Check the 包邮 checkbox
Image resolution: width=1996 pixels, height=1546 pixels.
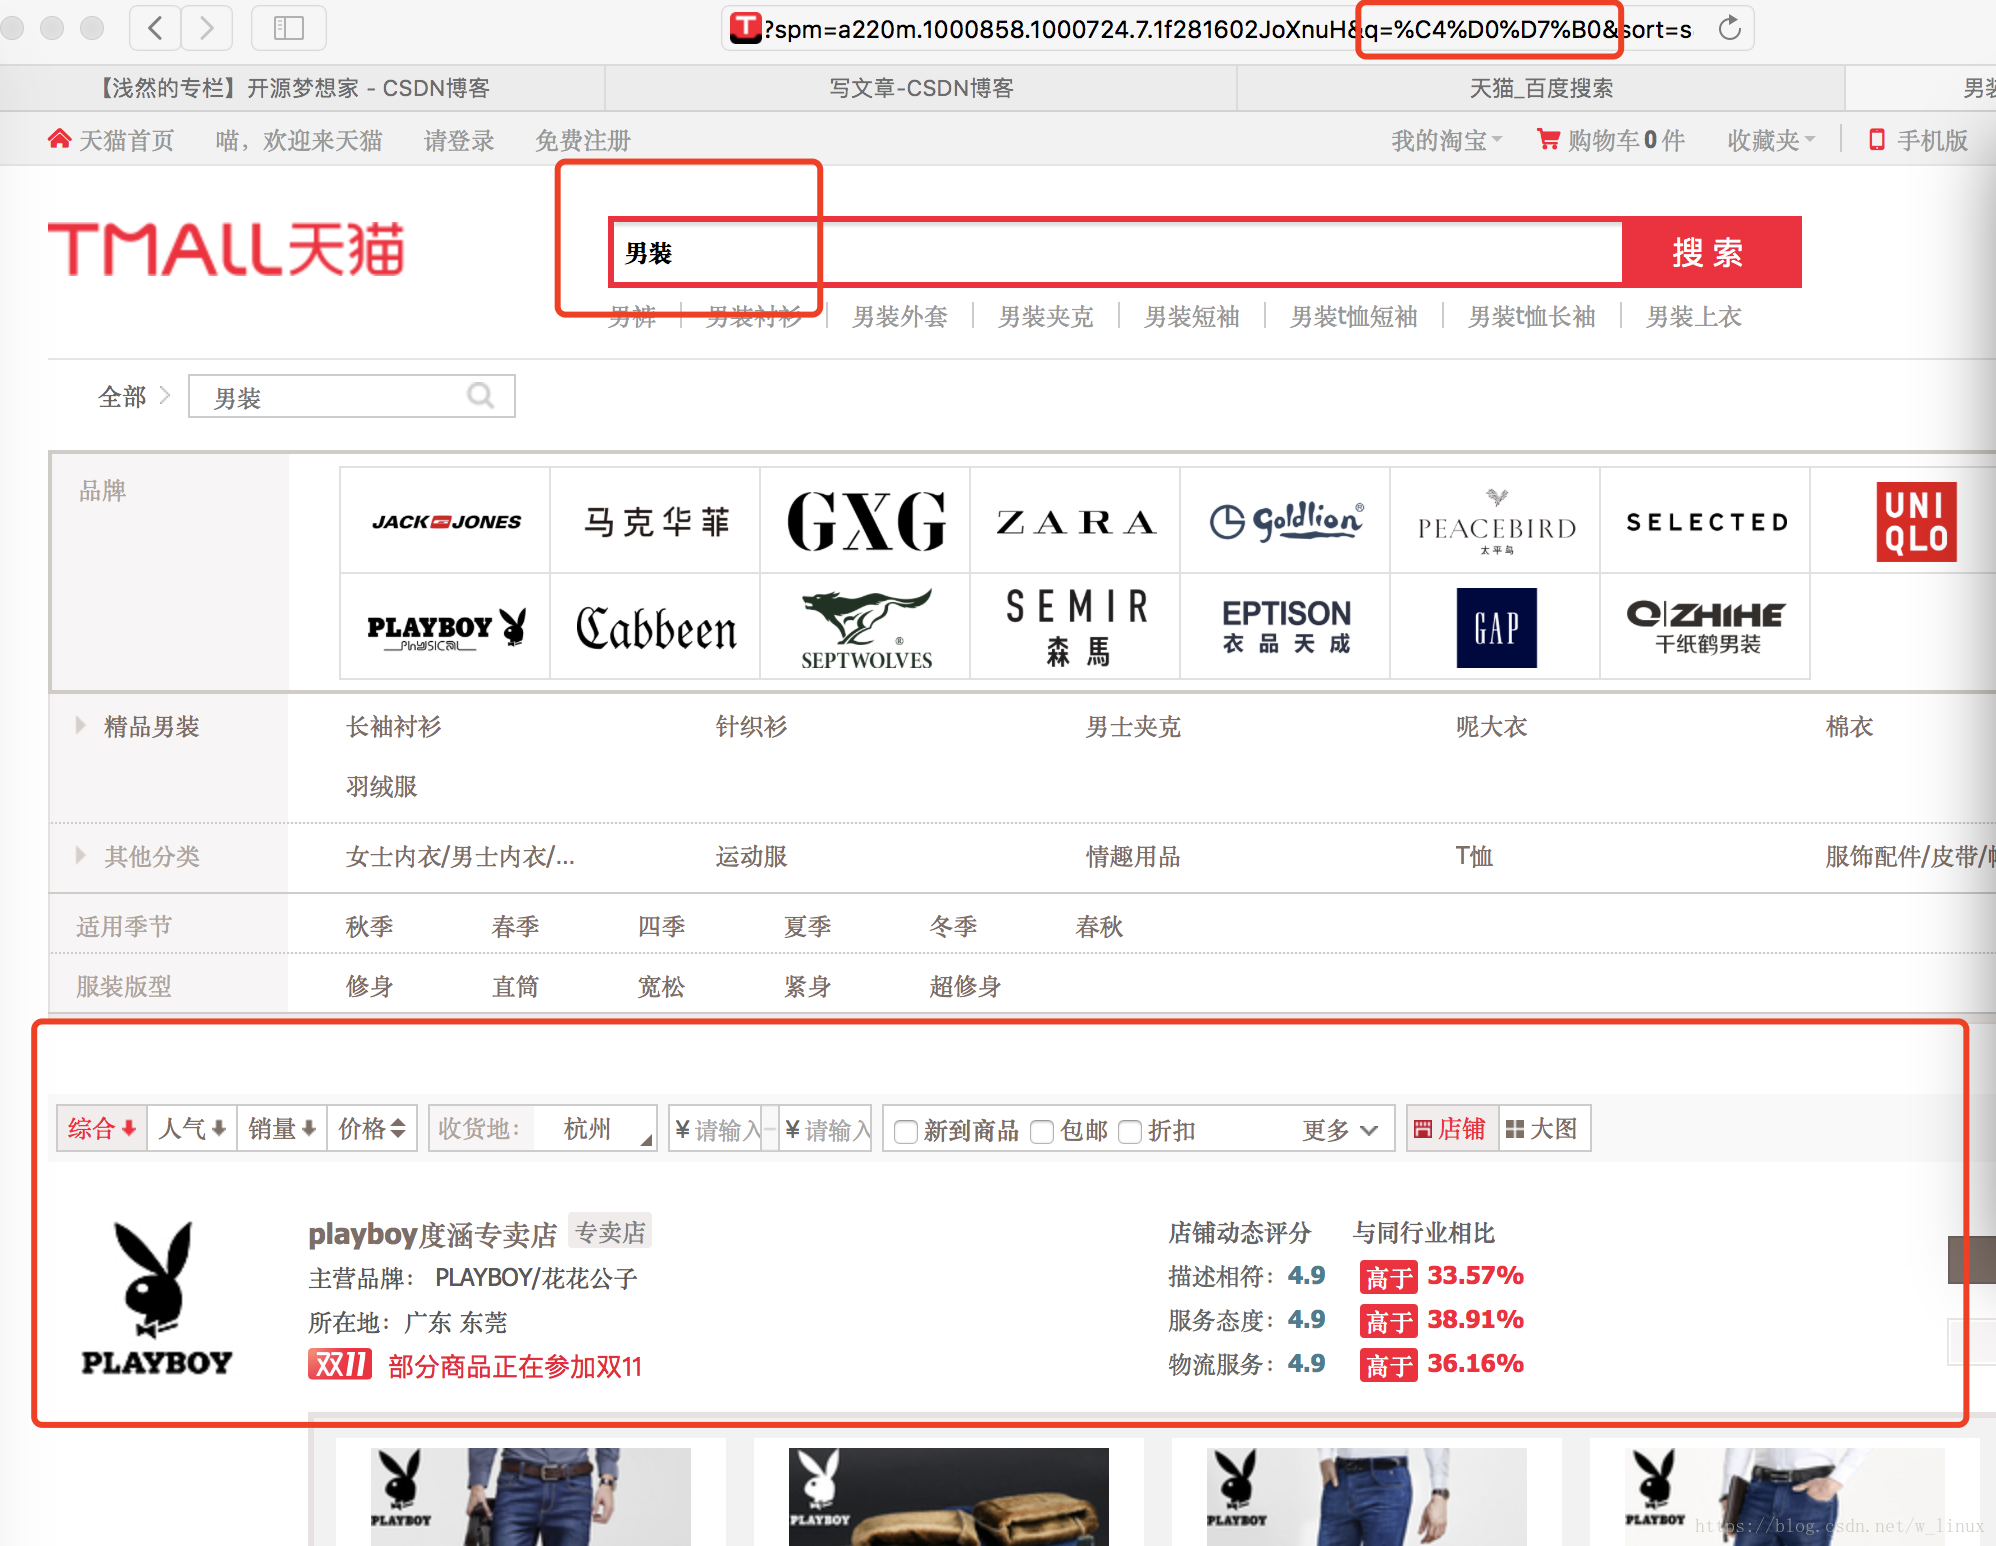1042,1131
